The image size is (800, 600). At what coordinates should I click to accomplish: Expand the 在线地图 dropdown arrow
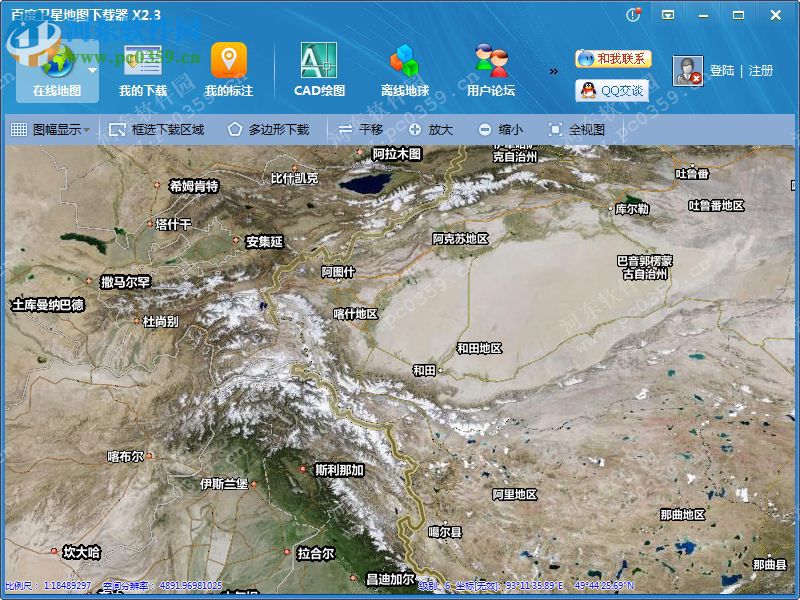click(x=92, y=70)
